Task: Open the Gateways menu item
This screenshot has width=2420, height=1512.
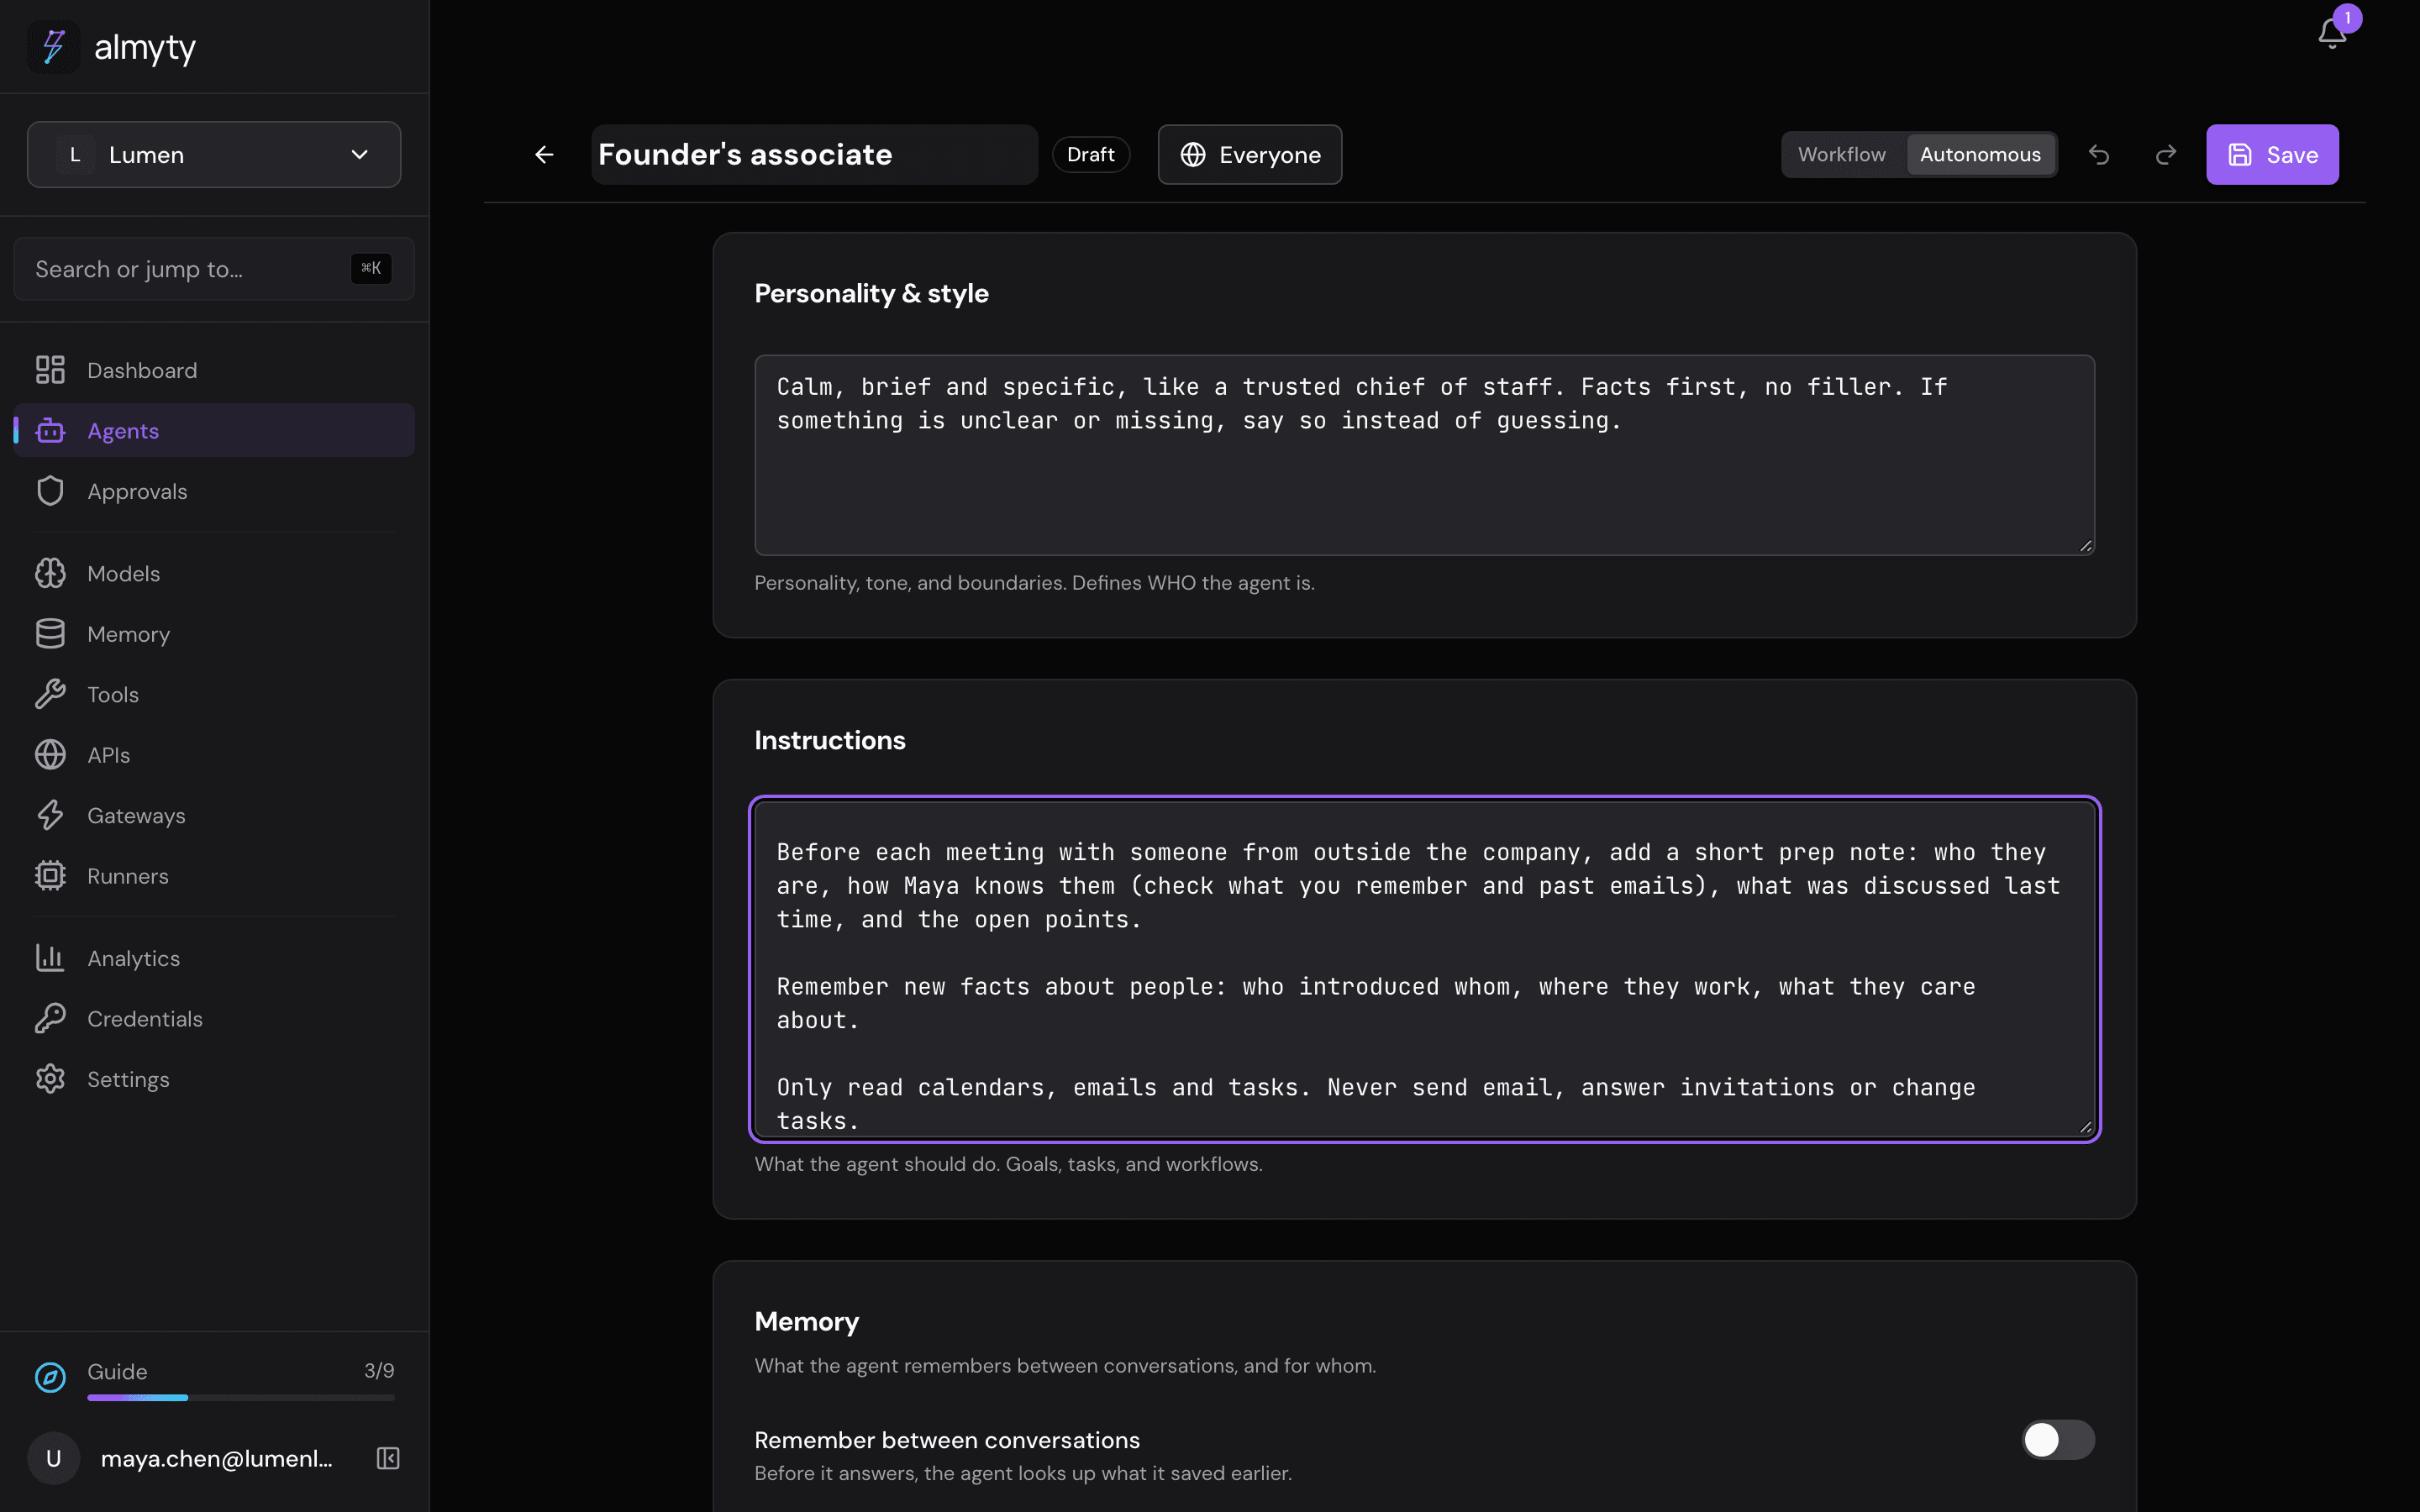Action: [x=214, y=815]
